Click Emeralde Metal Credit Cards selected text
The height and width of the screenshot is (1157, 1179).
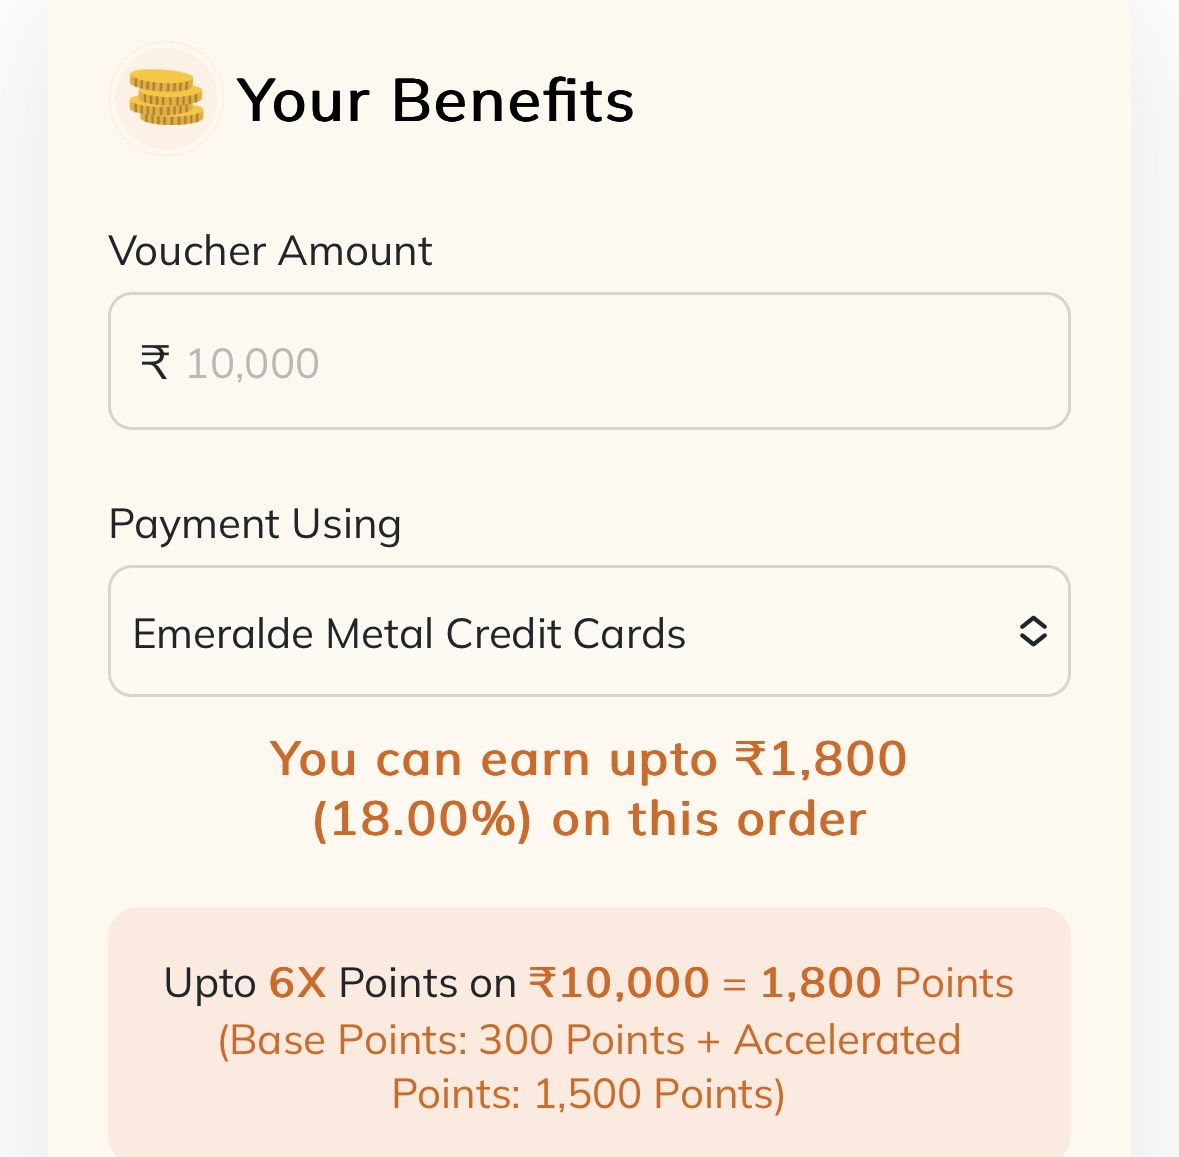click(x=409, y=633)
